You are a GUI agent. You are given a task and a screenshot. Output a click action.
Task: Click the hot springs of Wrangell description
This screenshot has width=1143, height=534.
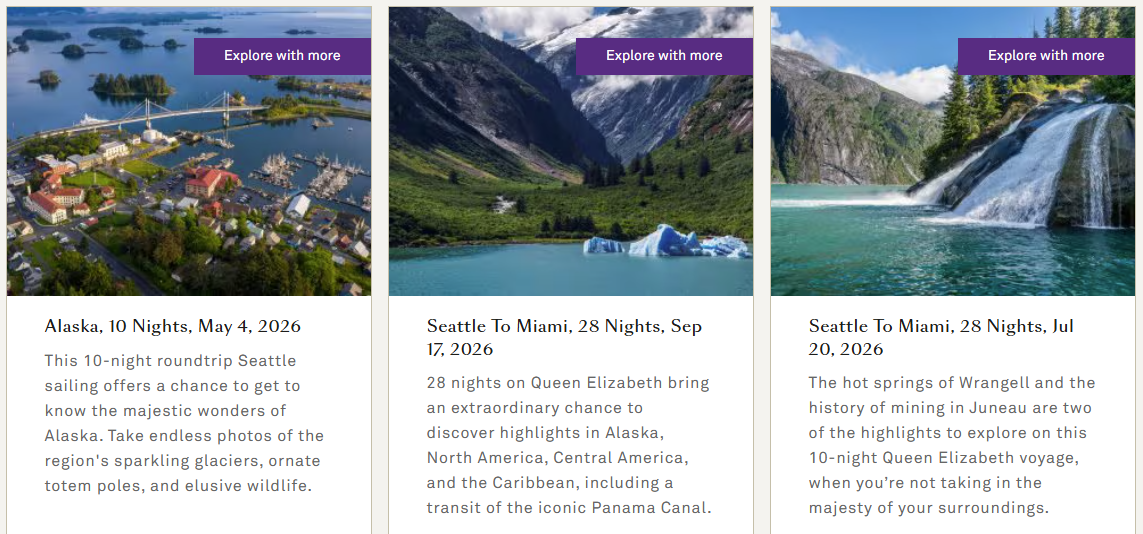pyautogui.click(x=950, y=445)
